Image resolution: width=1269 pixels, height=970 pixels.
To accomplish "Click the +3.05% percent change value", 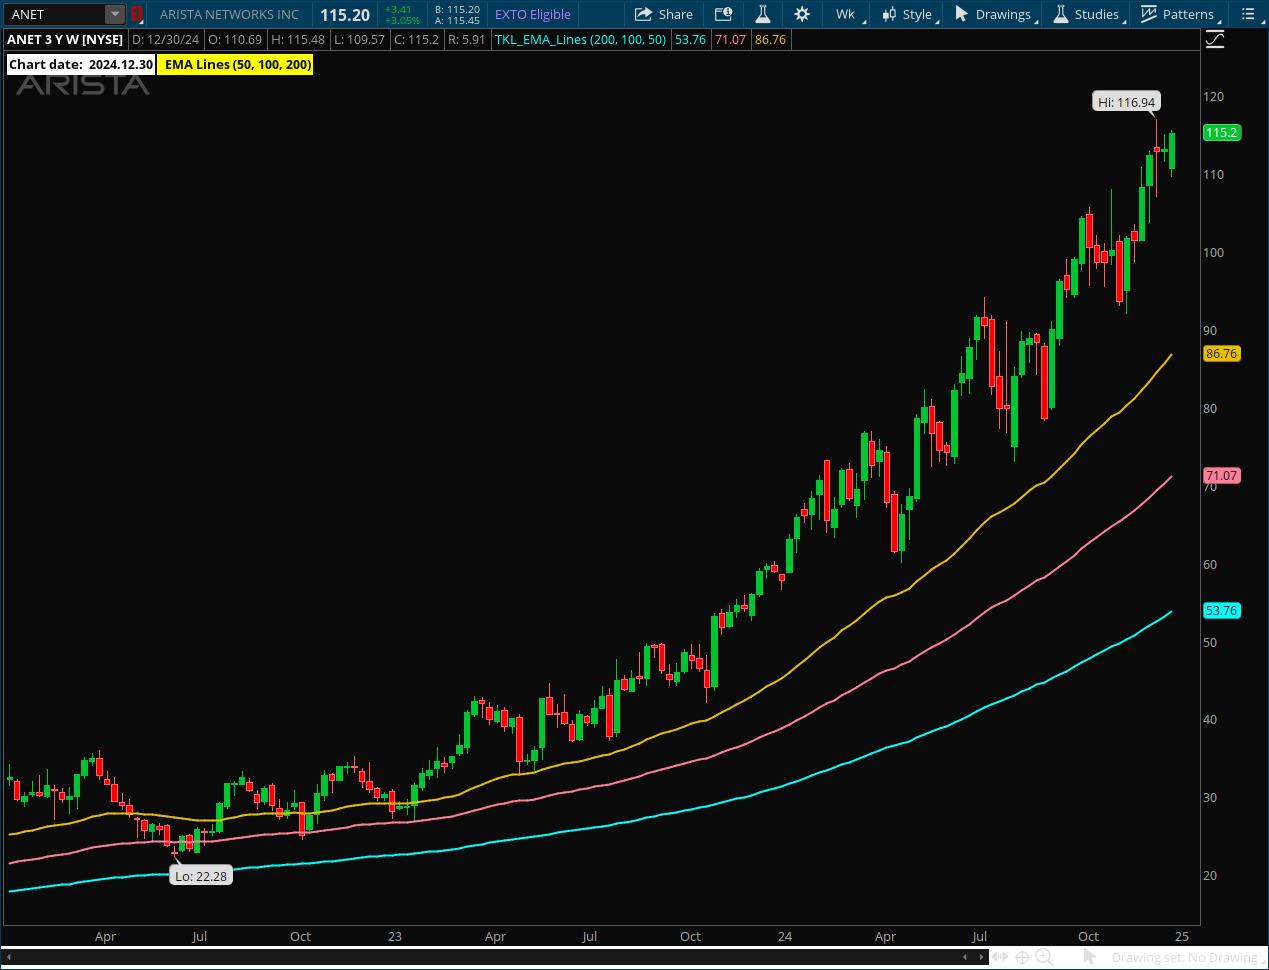I will click(x=402, y=20).
